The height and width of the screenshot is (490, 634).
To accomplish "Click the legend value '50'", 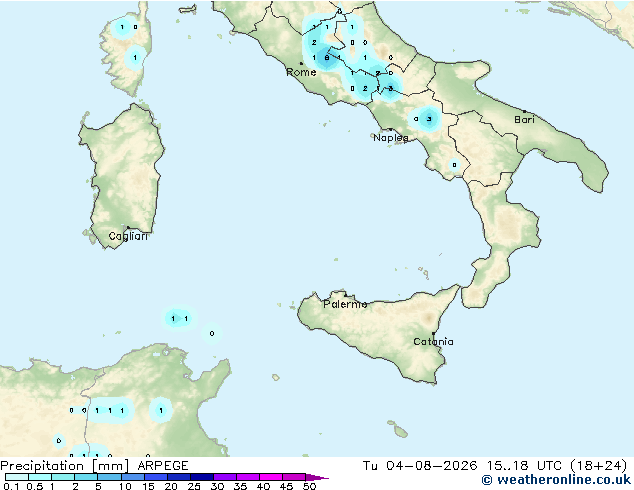I will coord(309,486).
